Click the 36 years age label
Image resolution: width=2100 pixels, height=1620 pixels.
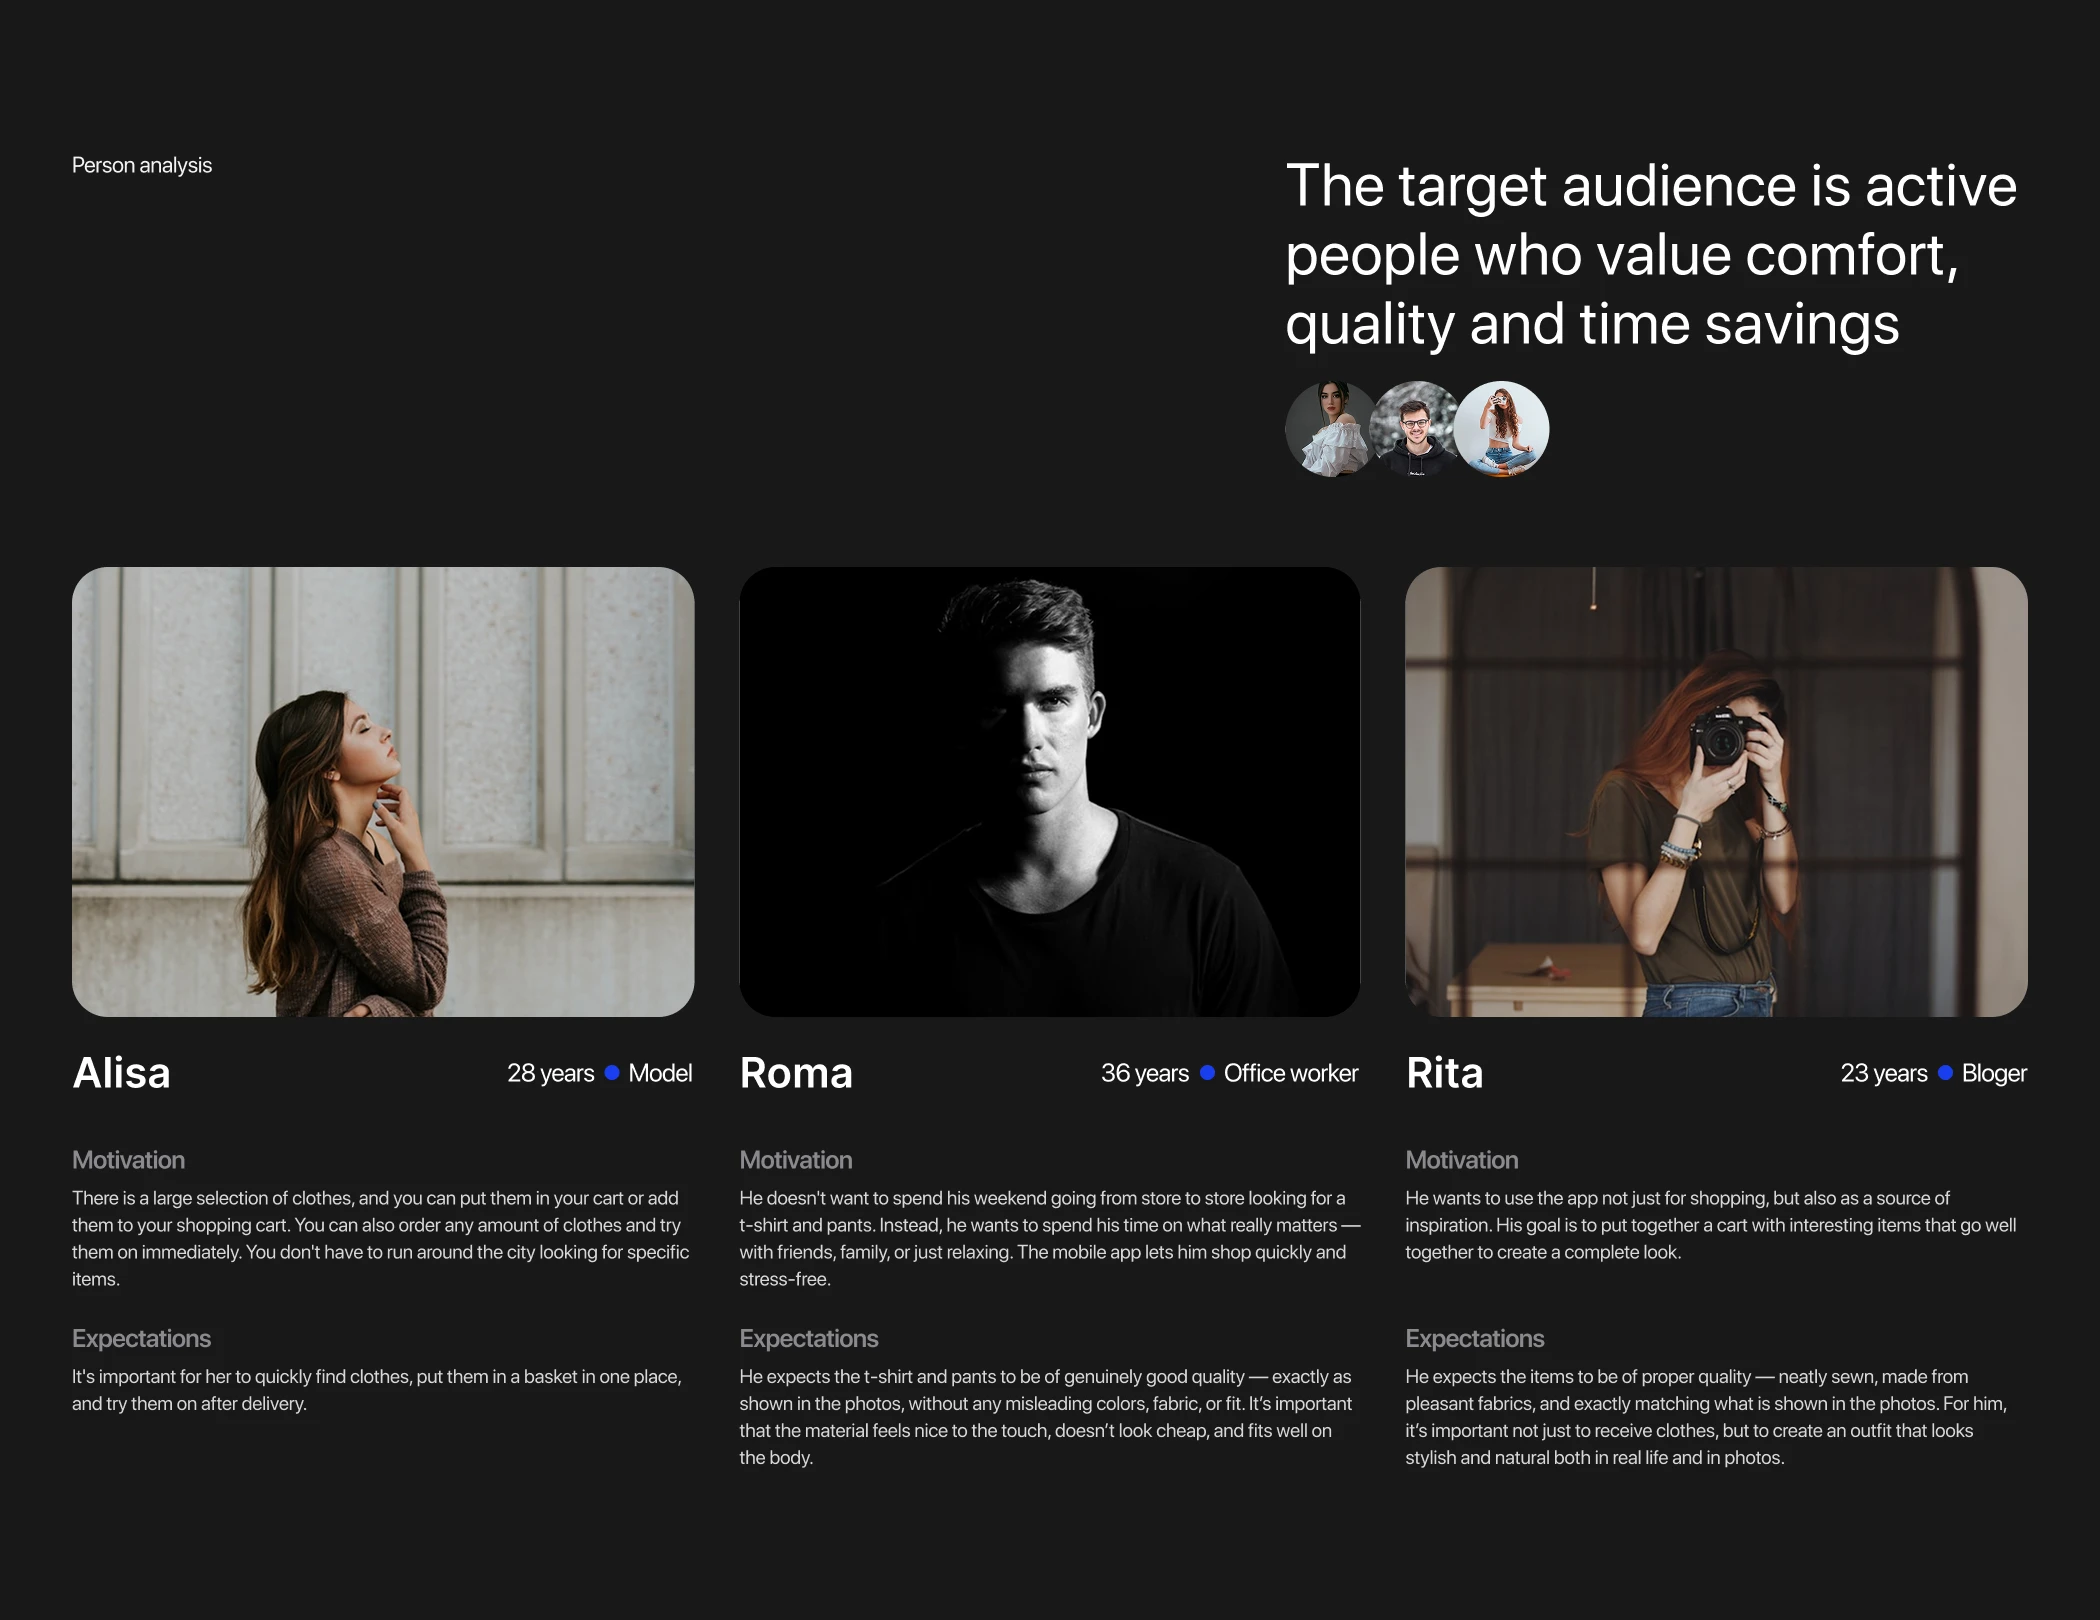tap(1144, 1073)
